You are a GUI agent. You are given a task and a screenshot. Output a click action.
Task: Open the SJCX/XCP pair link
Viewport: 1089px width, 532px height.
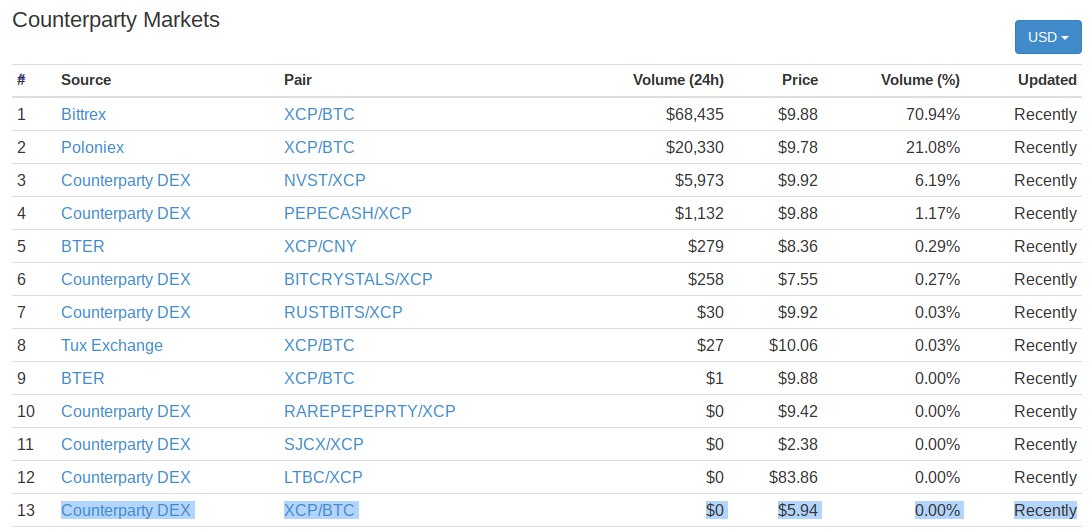324,444
